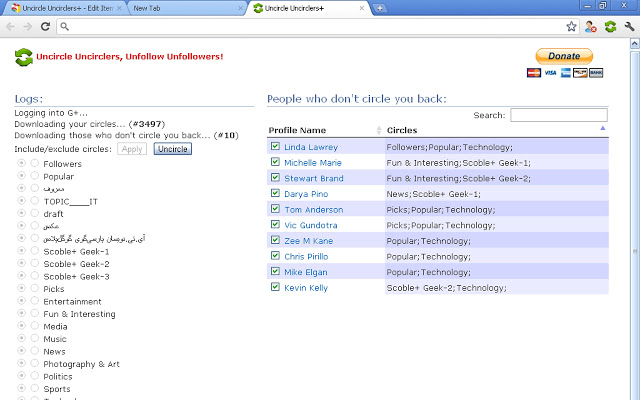This screenshot has height=400, width=640.
Task: Click the credit card icons under Donate
Action: tap(565, 73)
